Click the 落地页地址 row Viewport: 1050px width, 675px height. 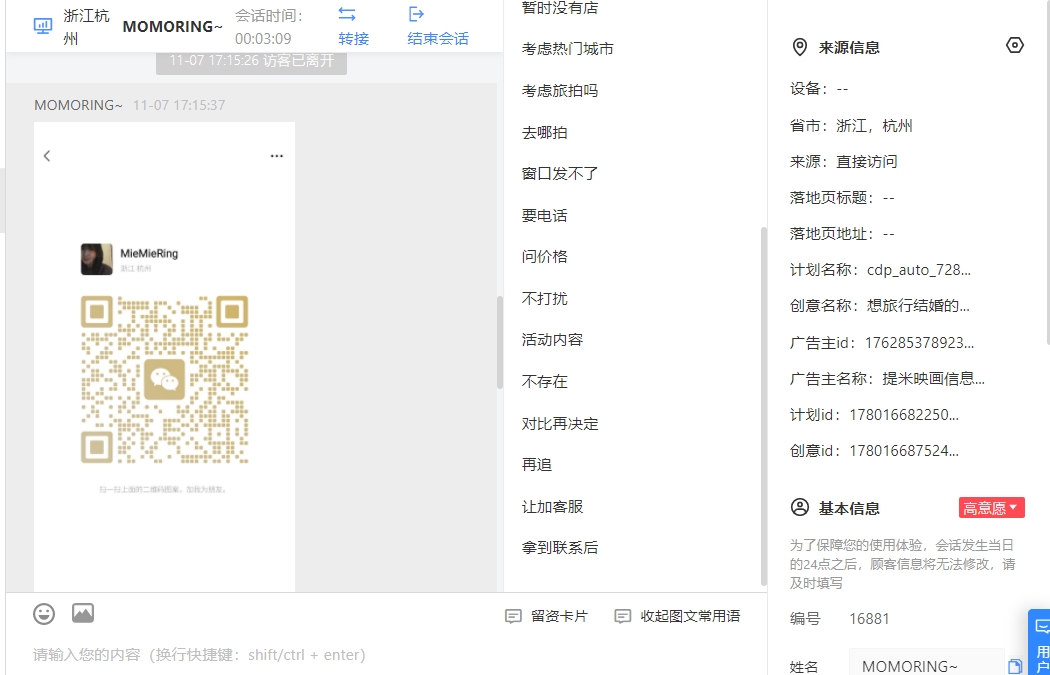(842, 234)
